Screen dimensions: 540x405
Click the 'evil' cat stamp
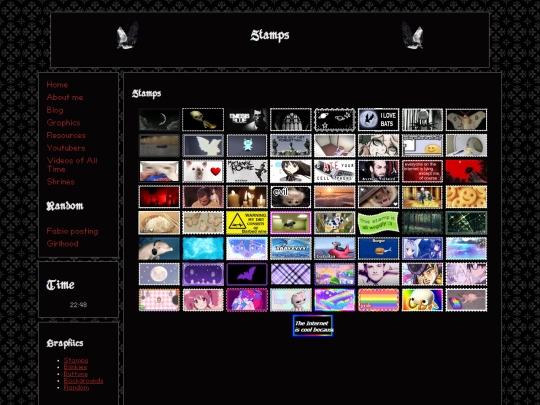coord(291,197)
